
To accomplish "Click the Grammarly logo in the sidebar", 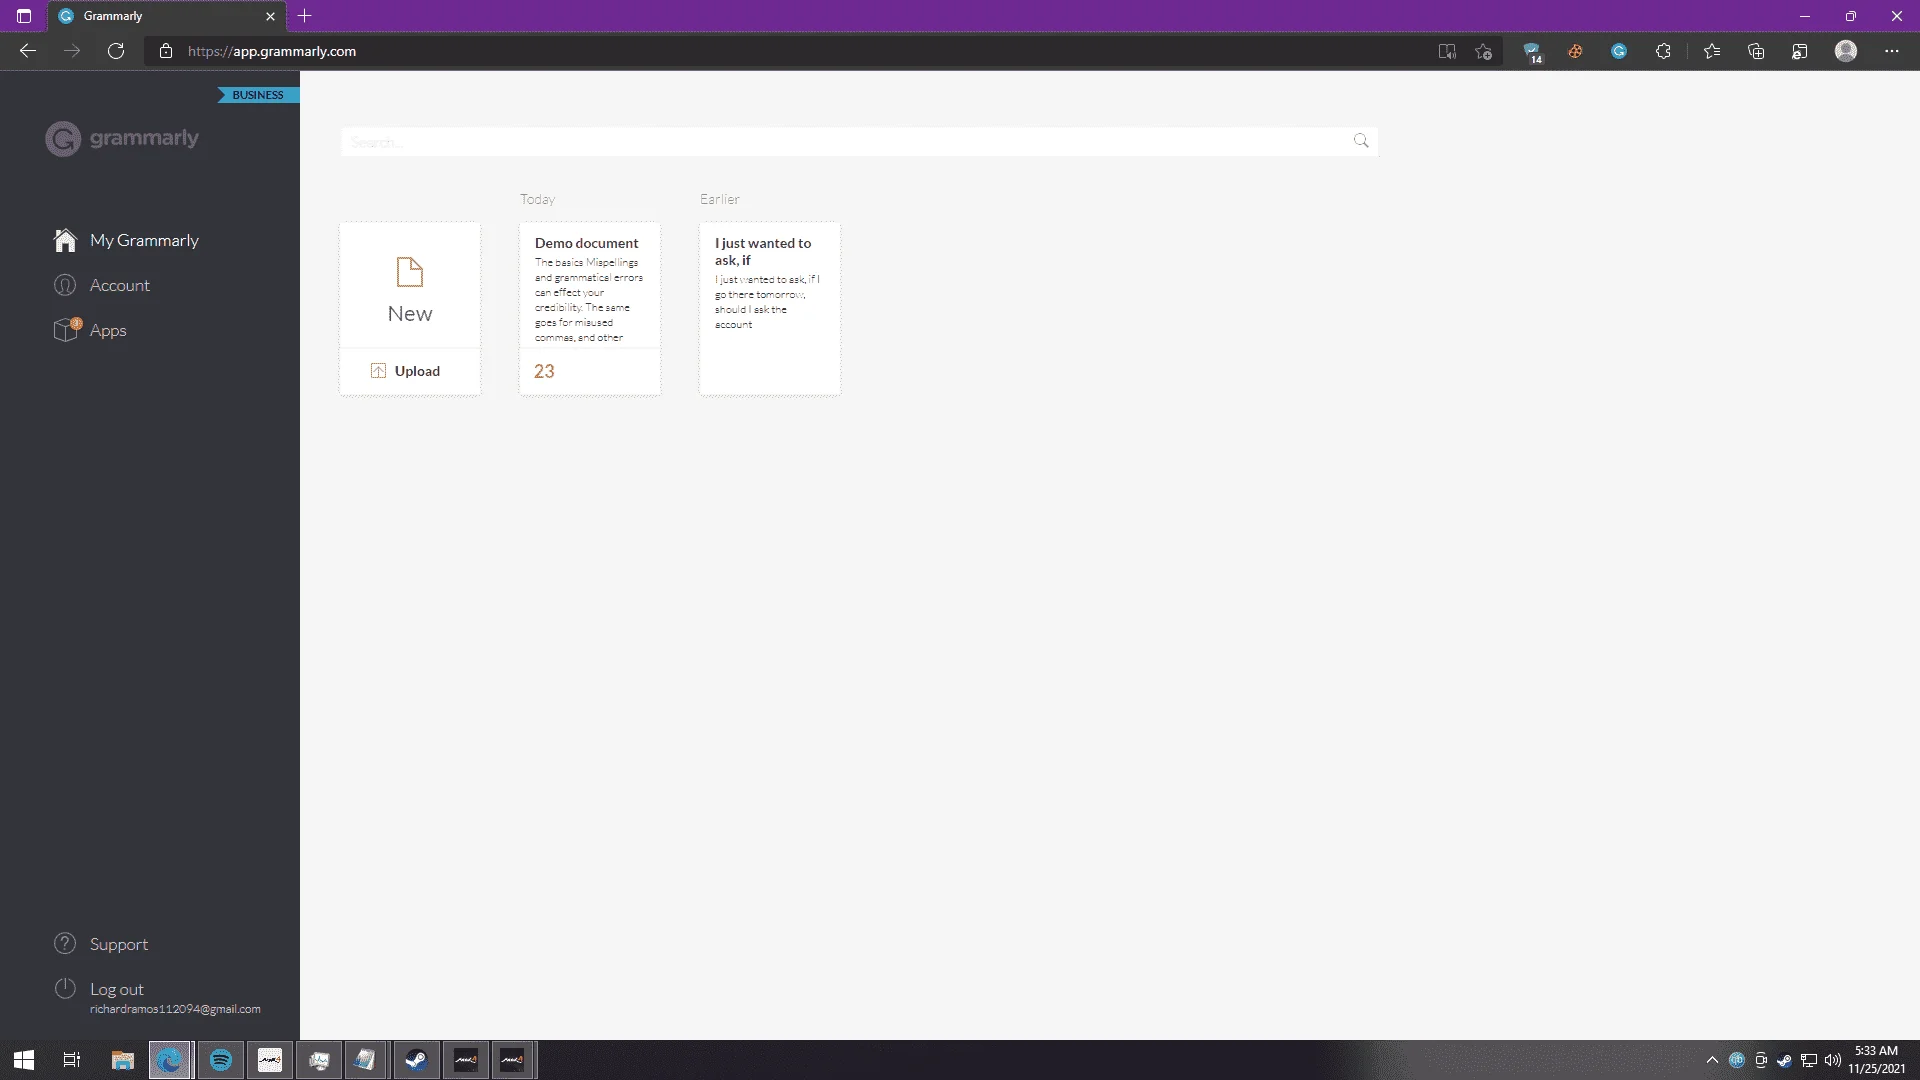I will [x=122, y=138].
